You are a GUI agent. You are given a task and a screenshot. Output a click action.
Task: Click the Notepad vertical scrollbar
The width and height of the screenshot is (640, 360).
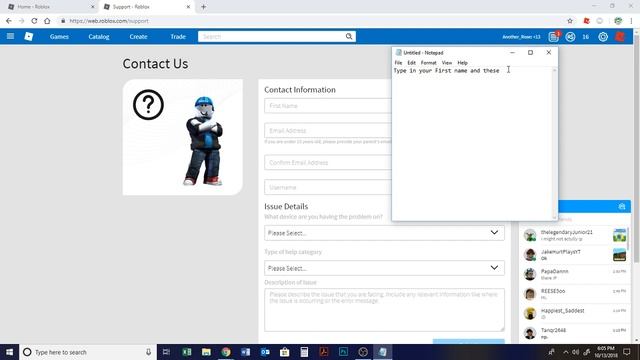click(x=554, y=143)
